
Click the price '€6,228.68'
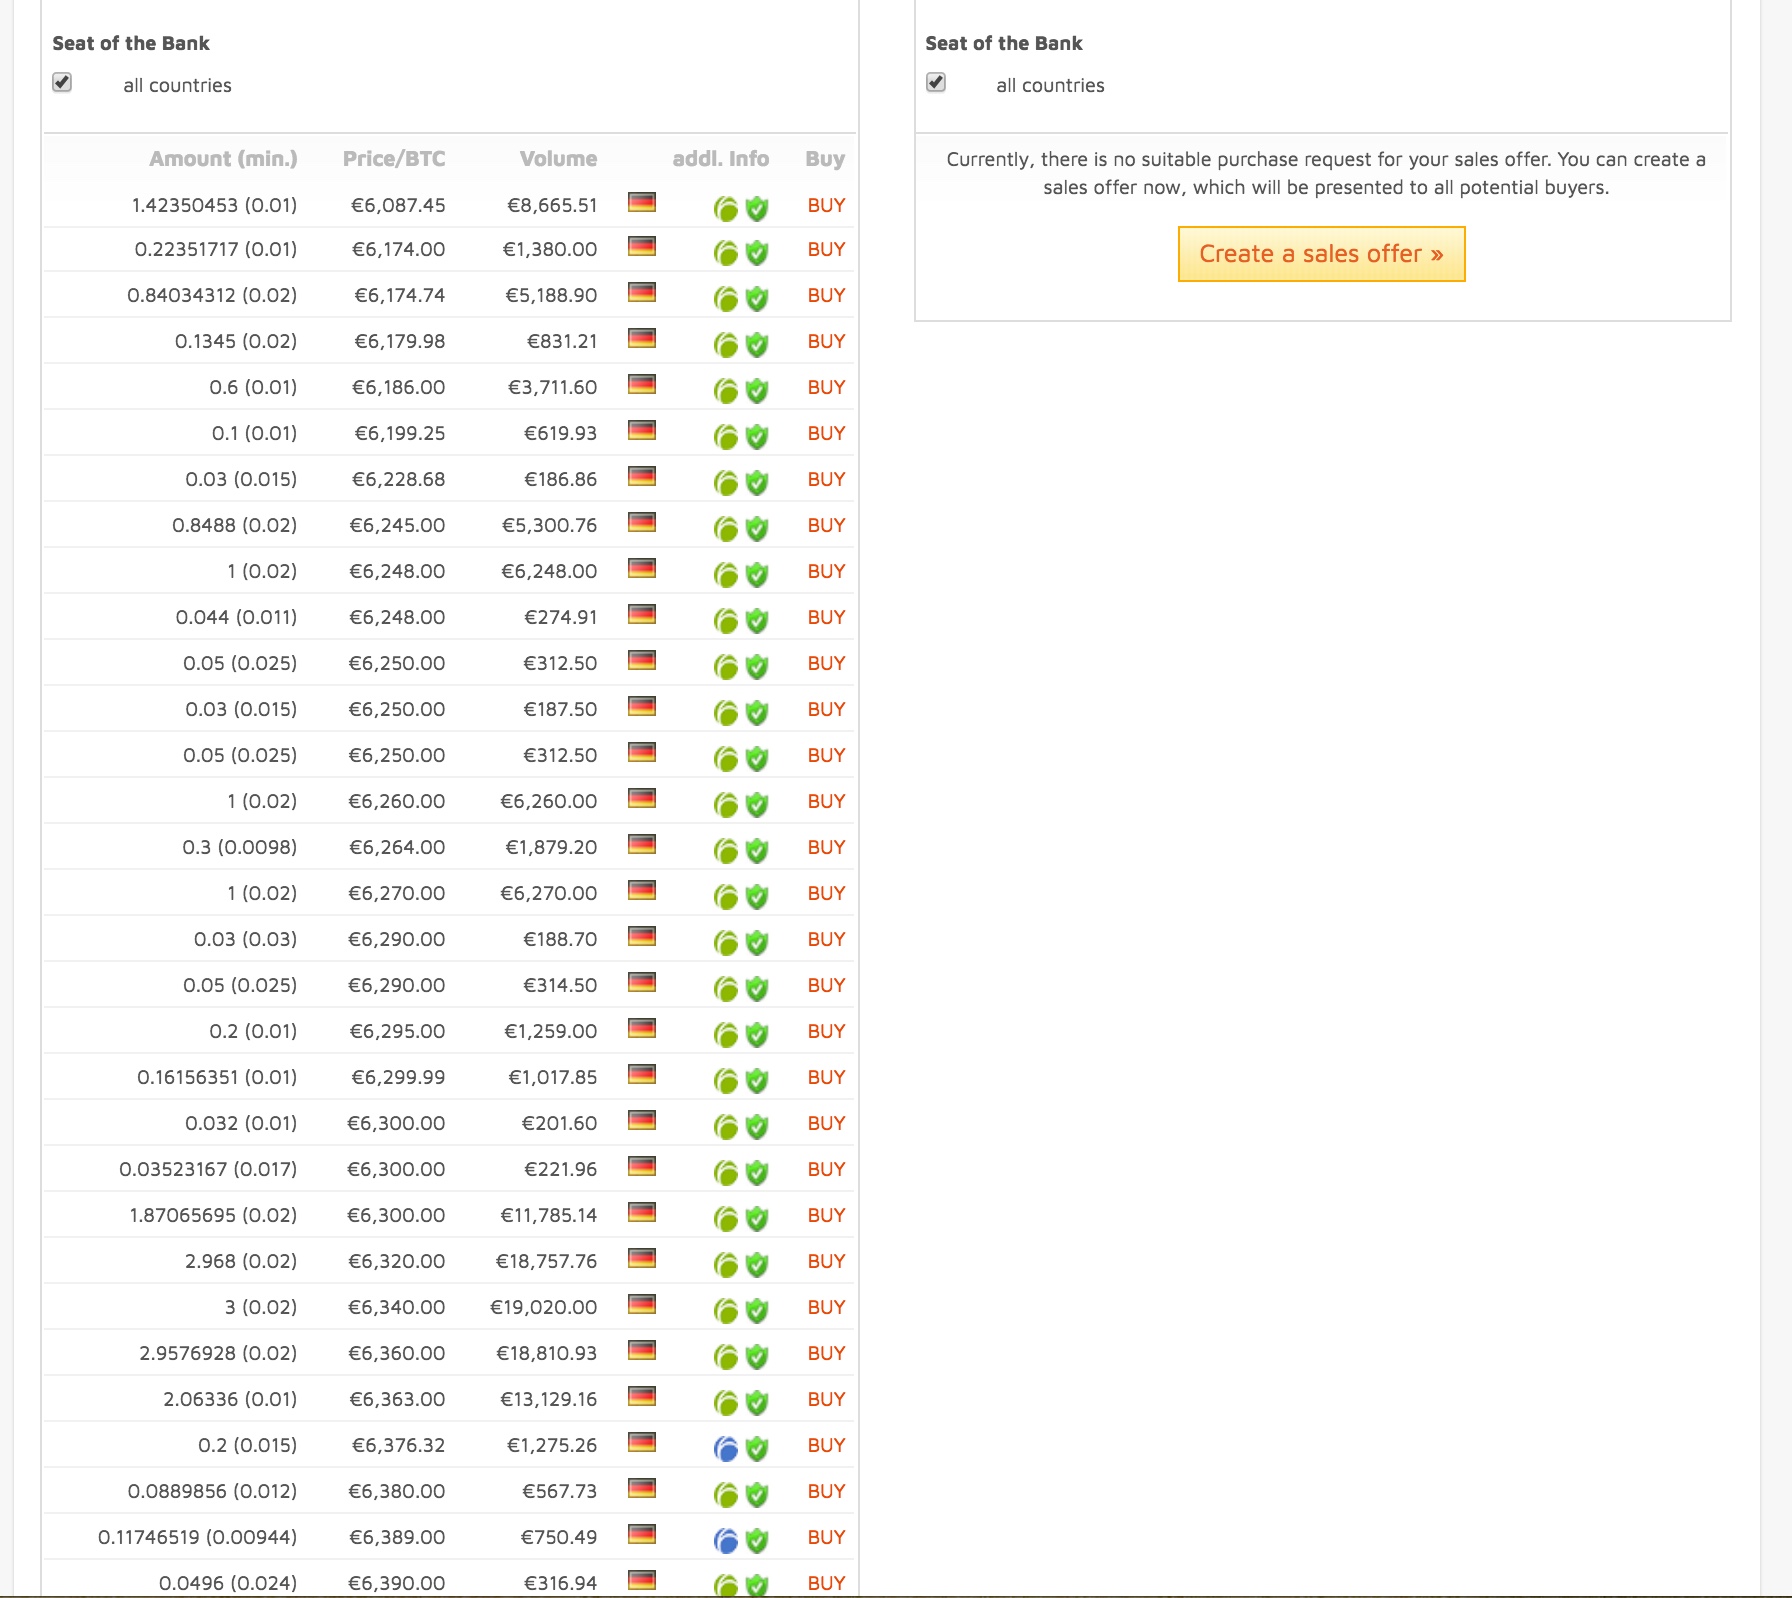[x=399, y=479]
